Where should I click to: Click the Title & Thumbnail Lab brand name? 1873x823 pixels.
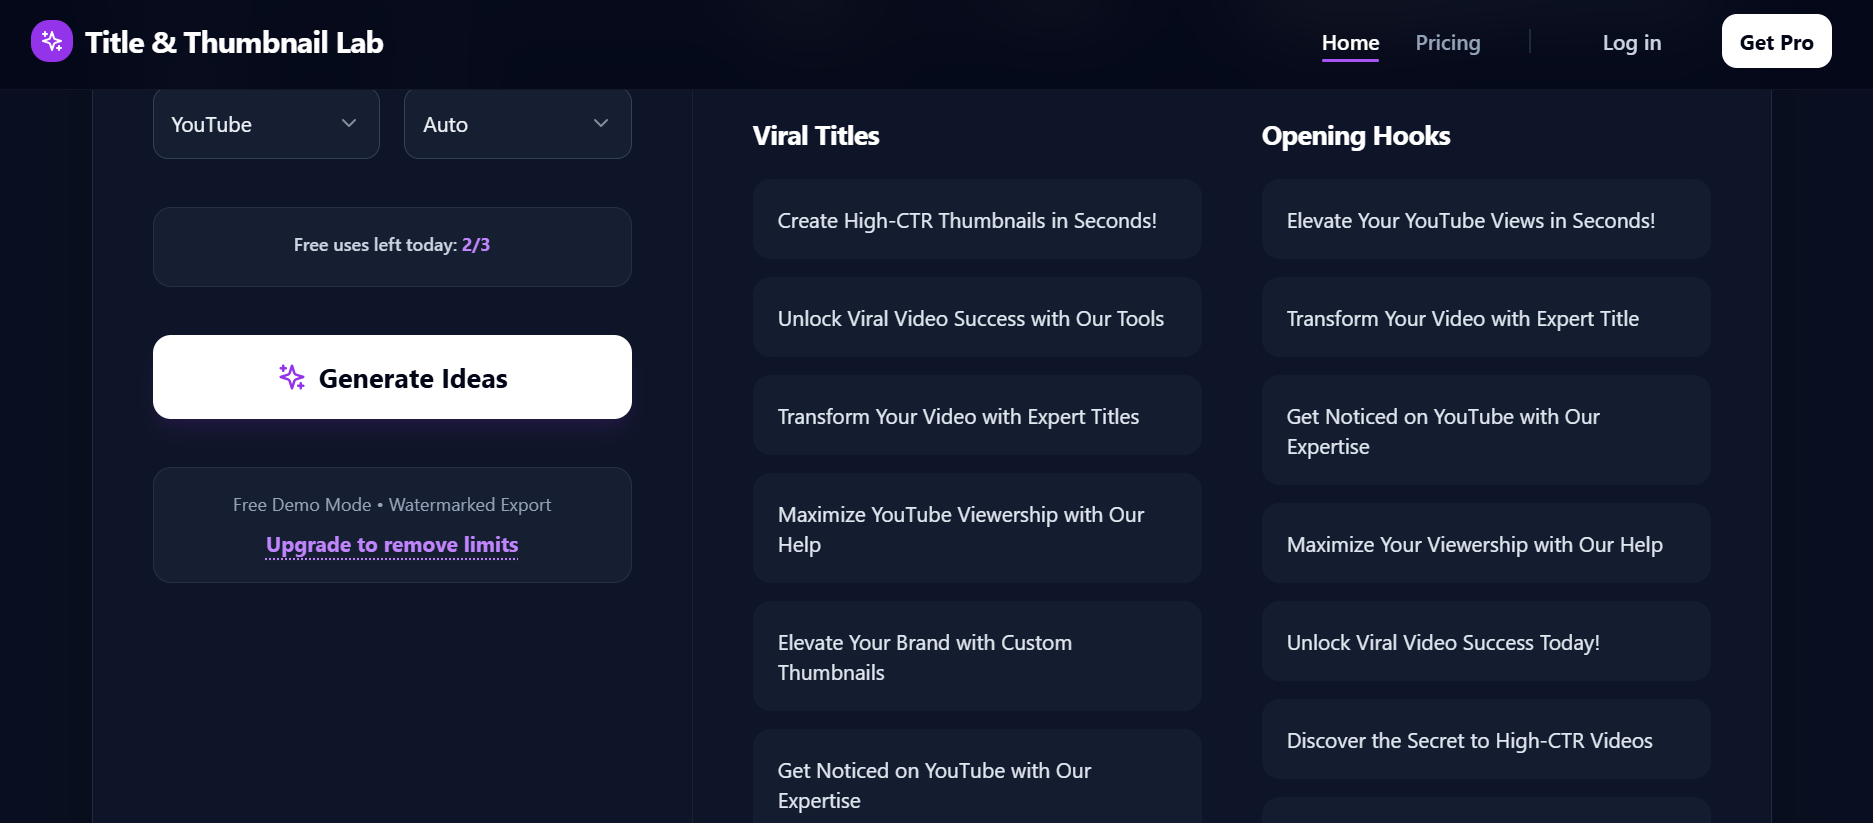click(234, 42)
